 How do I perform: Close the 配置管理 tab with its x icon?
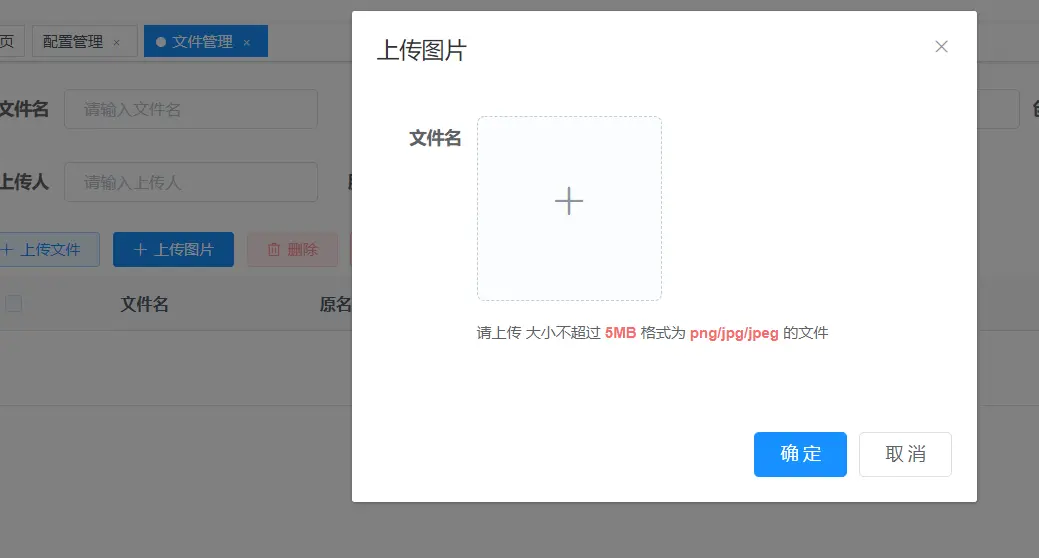tap(117, 42)
